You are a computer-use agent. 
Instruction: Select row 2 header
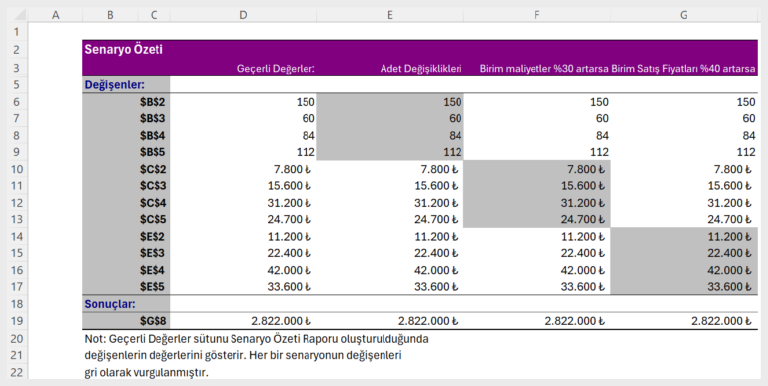point(17,49)
